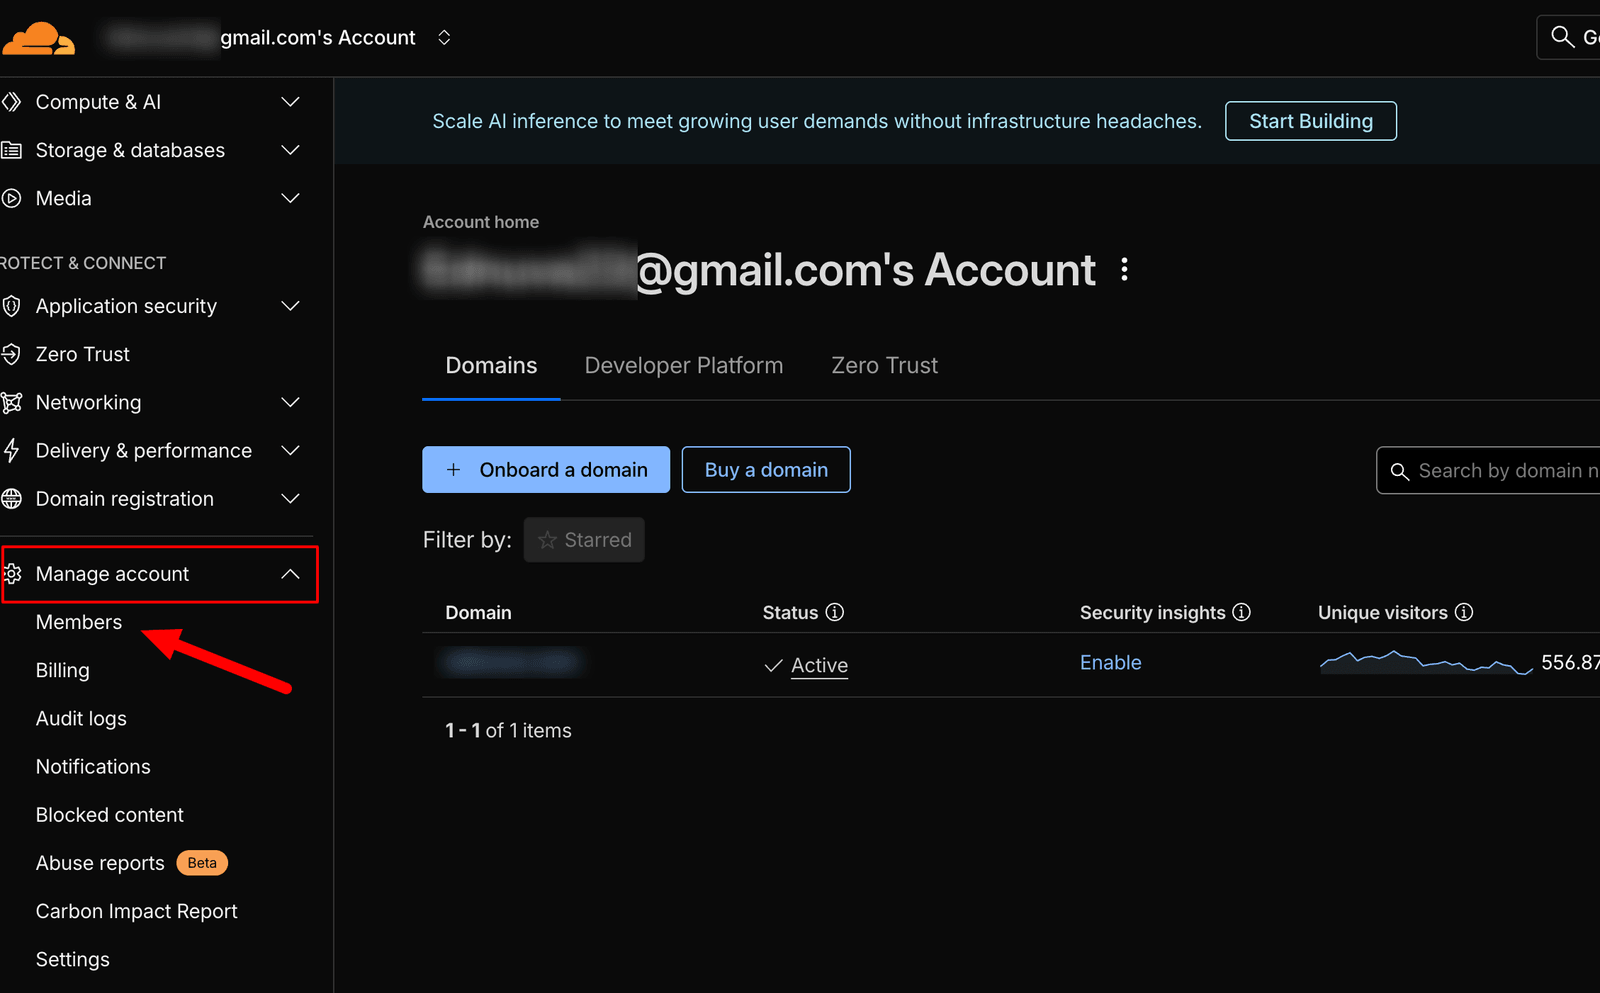Collapse the Manage account chevron
The image size is (1600, 993).
290,574
